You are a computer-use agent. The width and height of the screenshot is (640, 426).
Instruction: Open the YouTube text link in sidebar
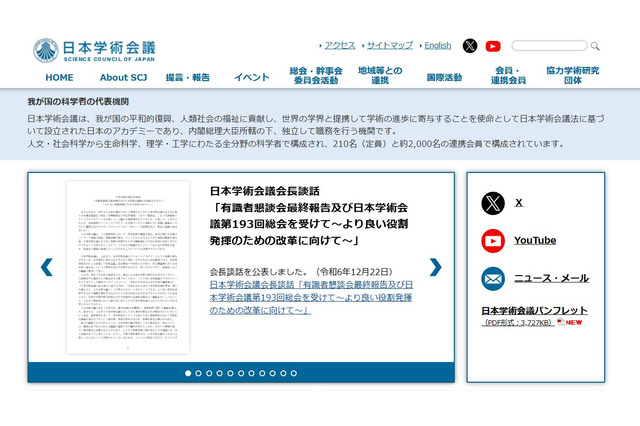point(535,240)
